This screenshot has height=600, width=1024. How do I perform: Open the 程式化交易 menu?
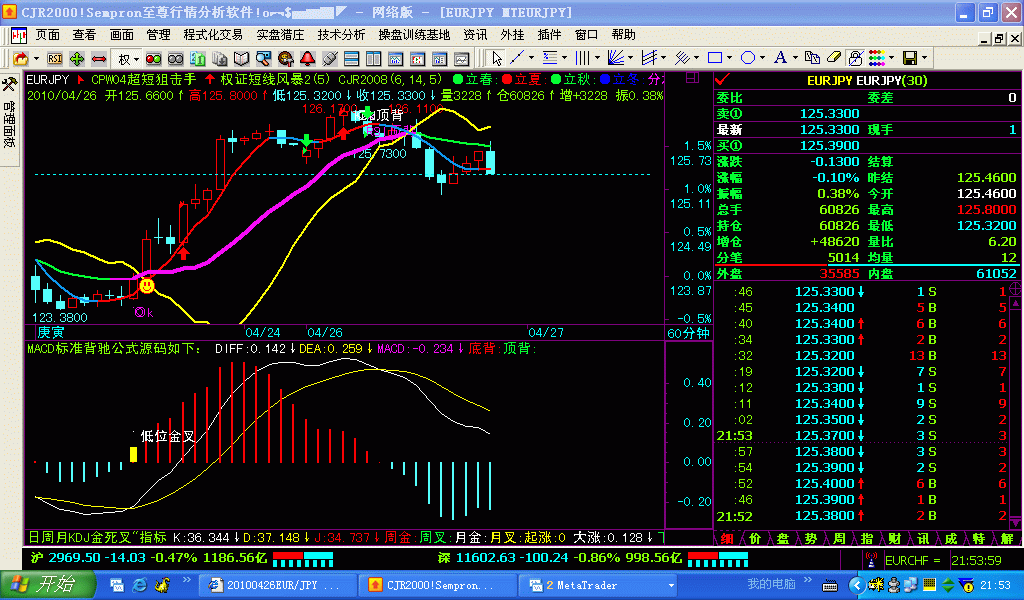point(213,35)
